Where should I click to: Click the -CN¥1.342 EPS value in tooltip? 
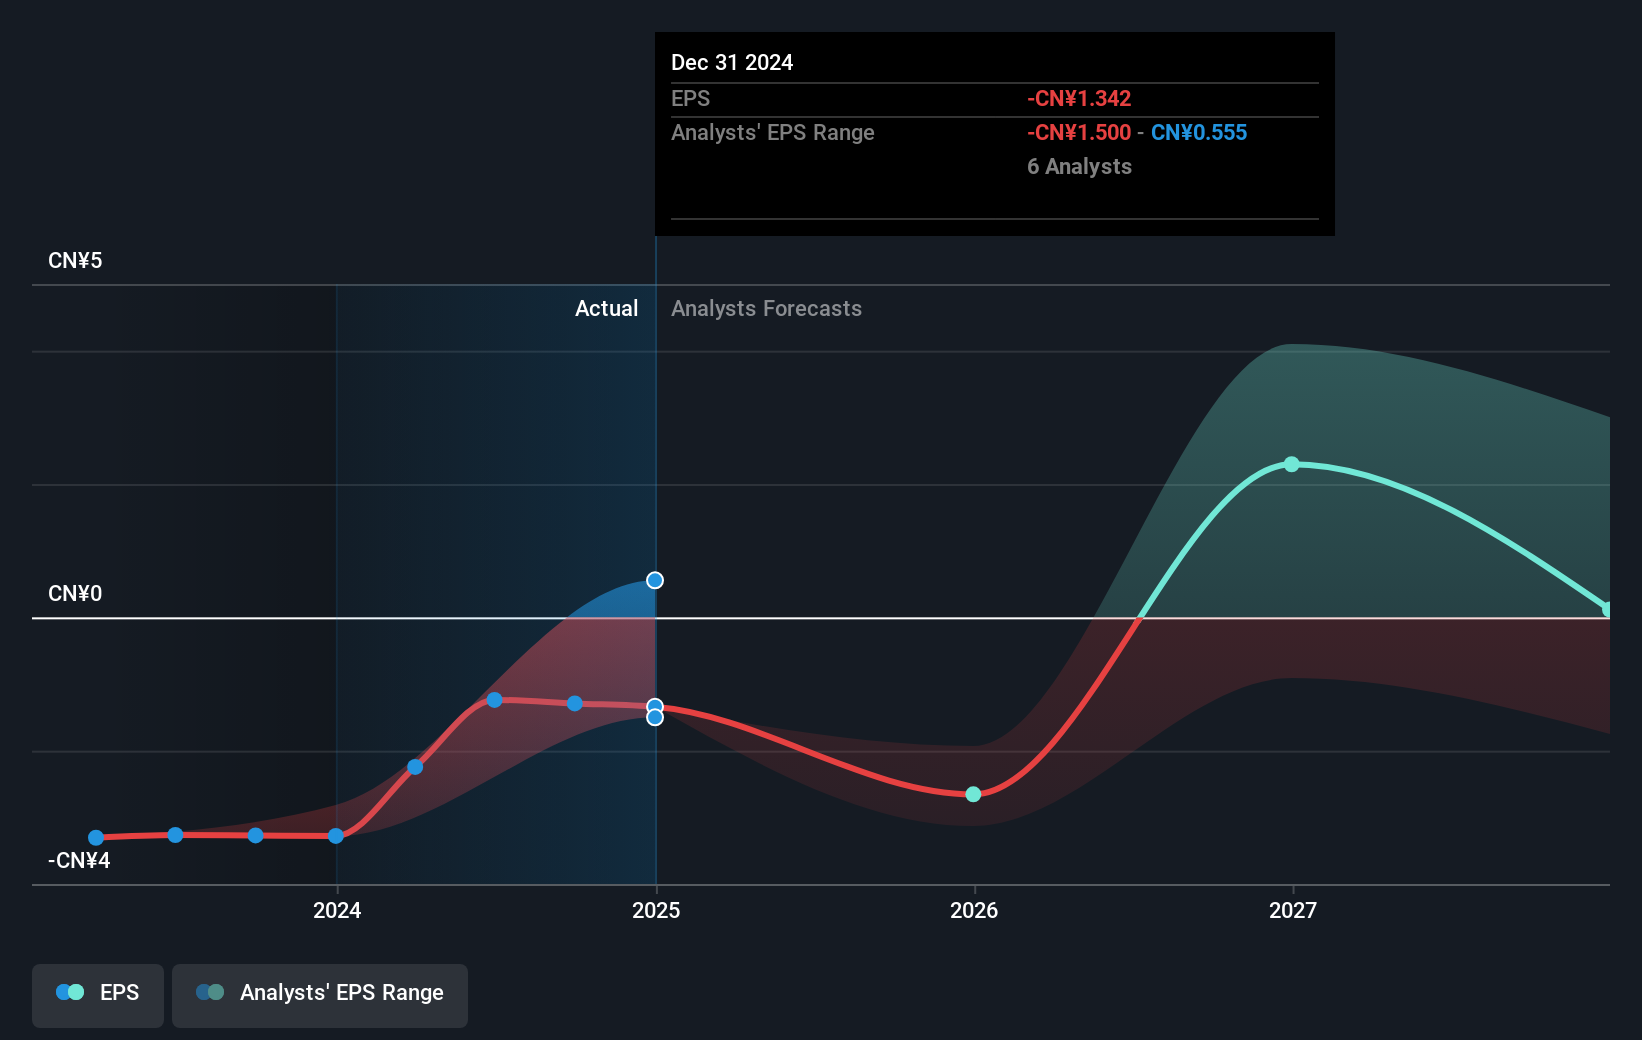click(x=1079, y=98)
